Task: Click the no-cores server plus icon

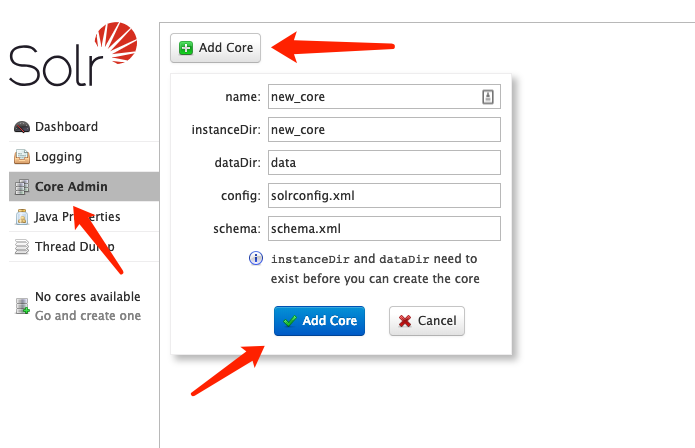Action: point(22,306)
